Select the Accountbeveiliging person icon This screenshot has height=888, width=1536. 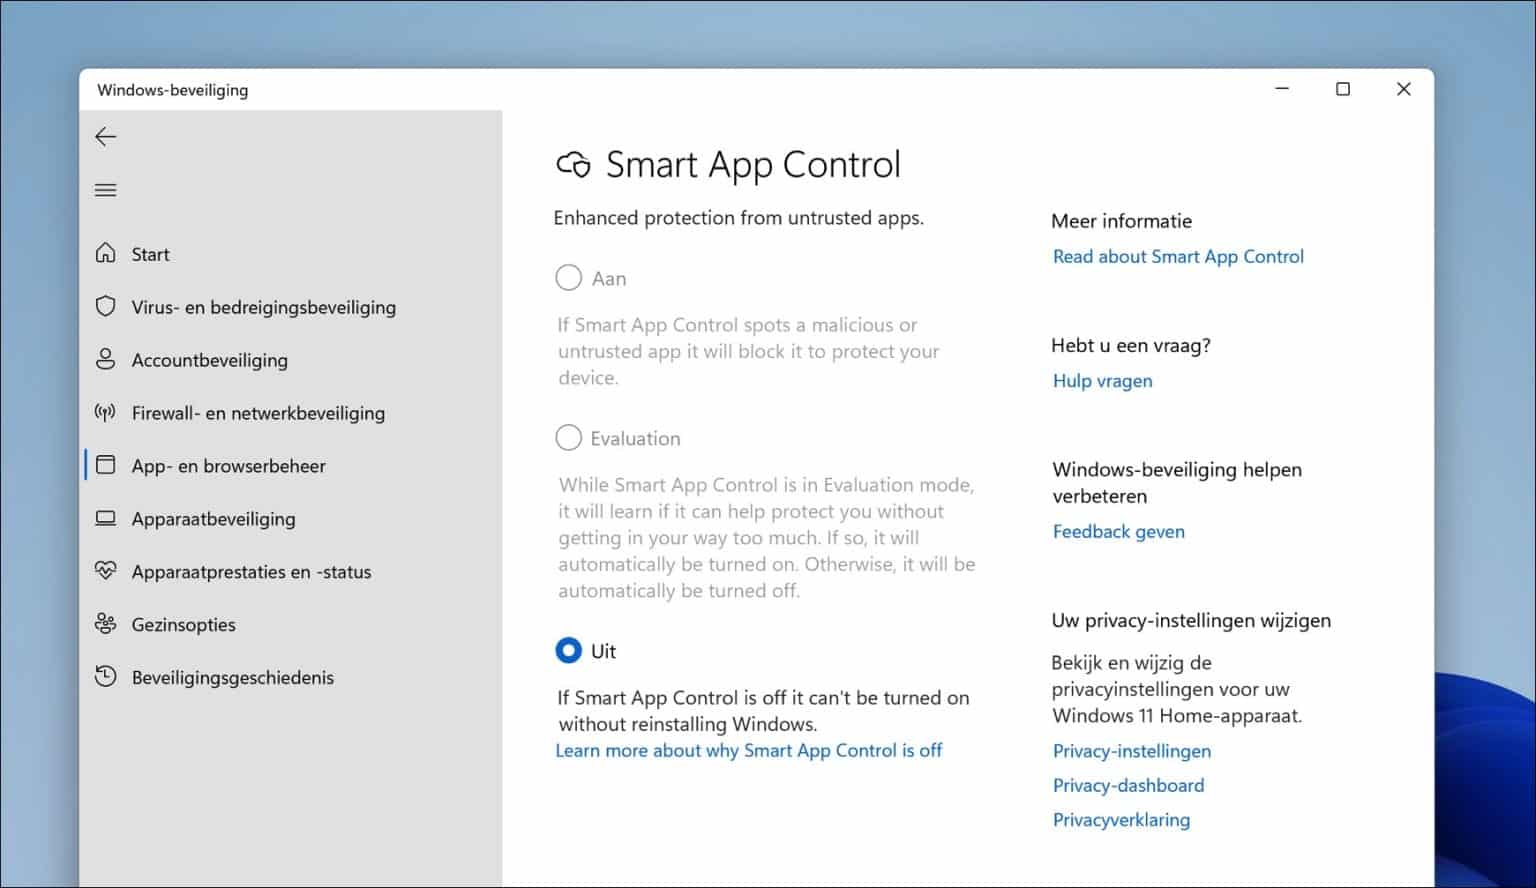(106, 360)
